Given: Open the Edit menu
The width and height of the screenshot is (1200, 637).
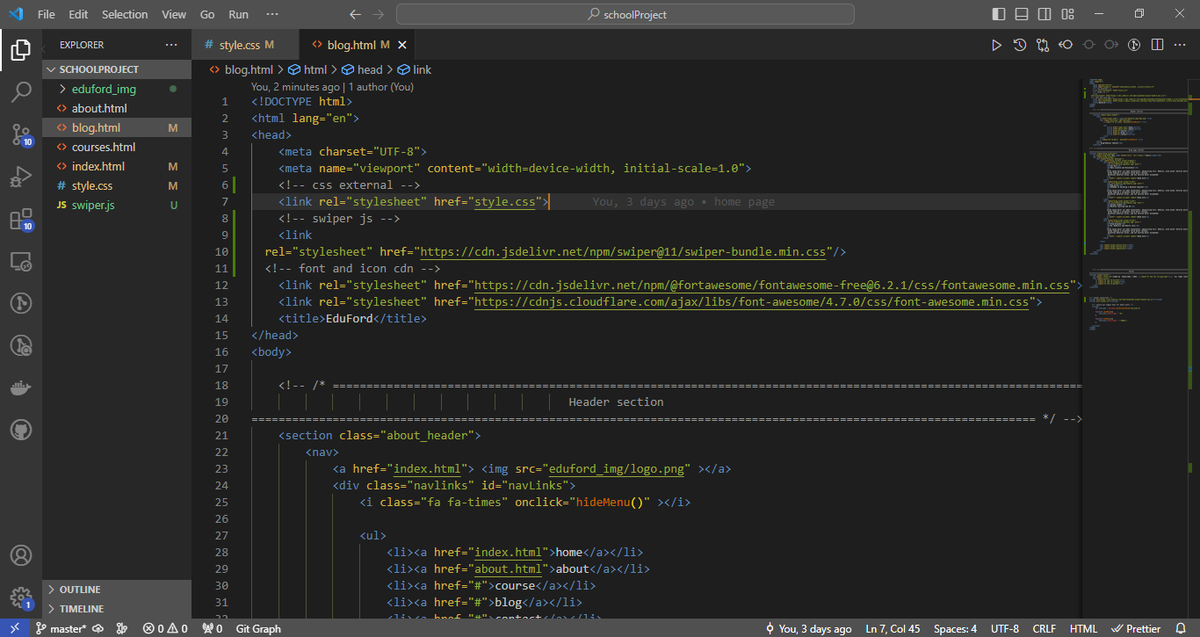Looking at the screenshot, I should point(79,14).
